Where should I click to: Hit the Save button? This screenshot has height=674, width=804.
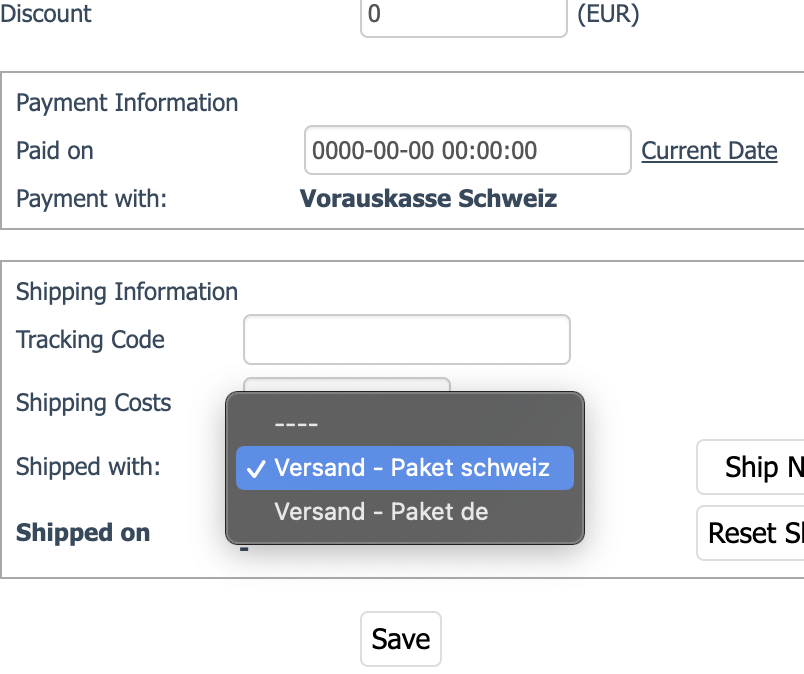tap(400, 639)
